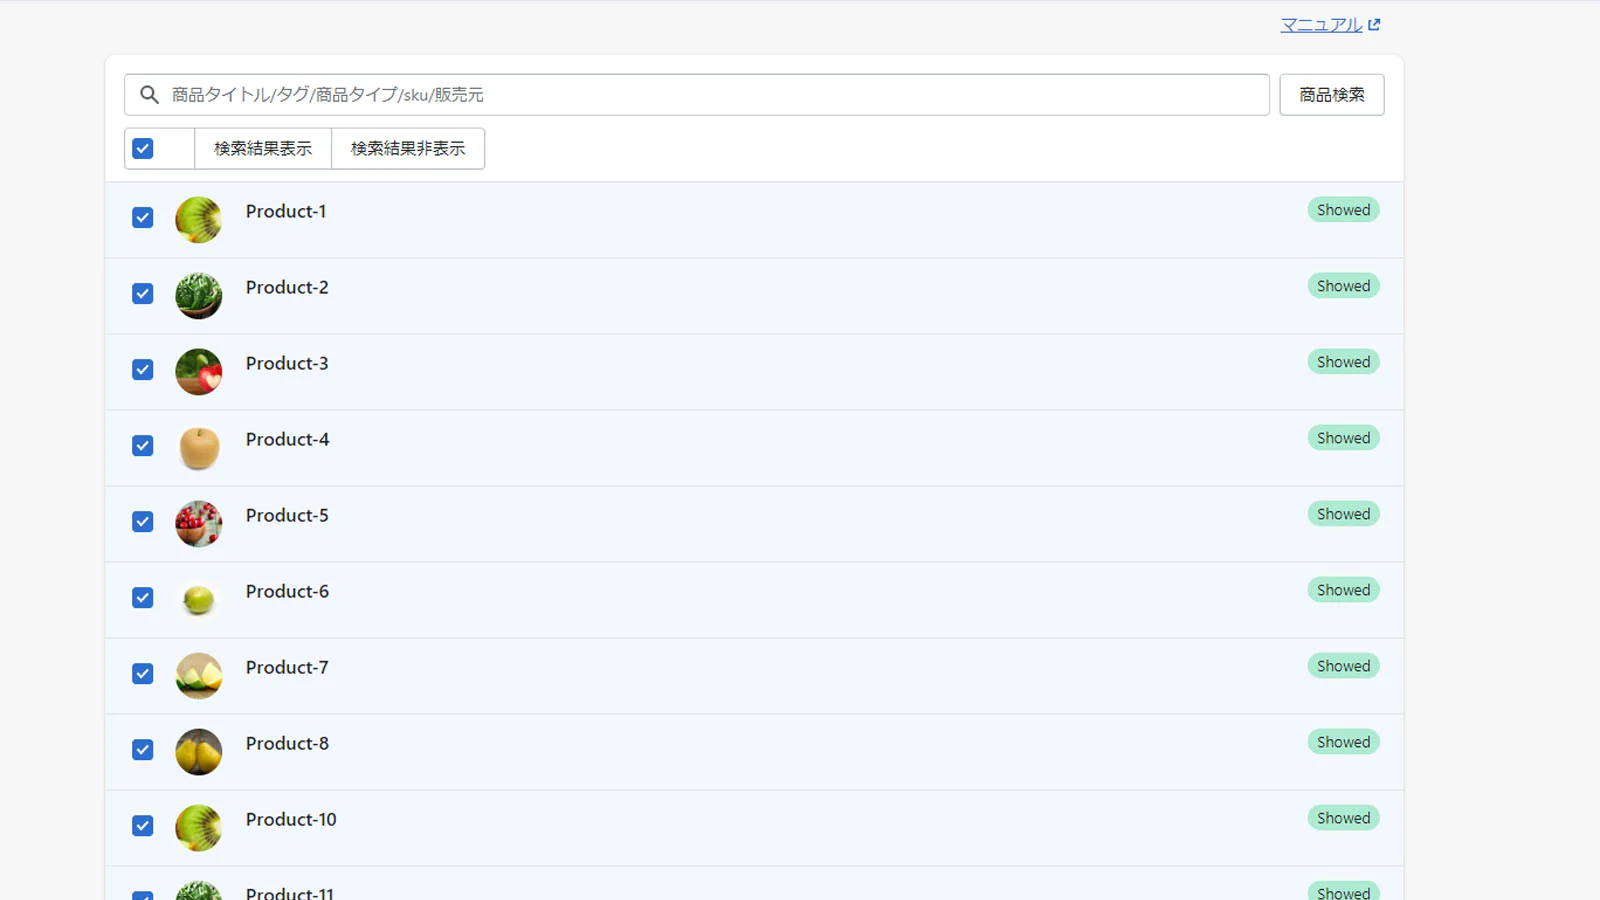The image size is (1600, 900).
Task: Click the Product-1 kiwi thumbnail
Action: click(199, 220)
